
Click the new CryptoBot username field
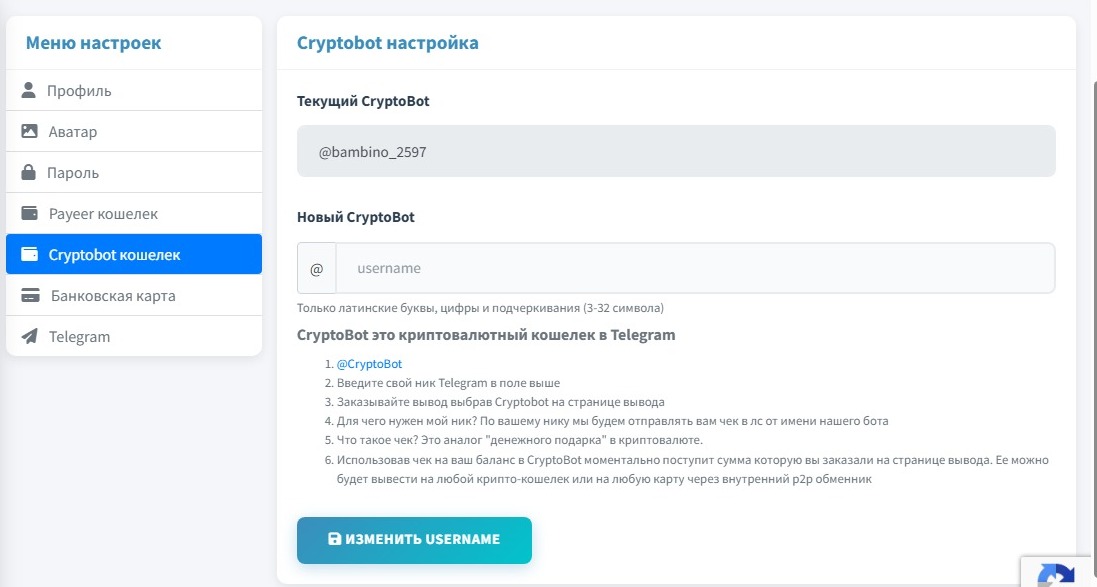click(x=694, y=269)
